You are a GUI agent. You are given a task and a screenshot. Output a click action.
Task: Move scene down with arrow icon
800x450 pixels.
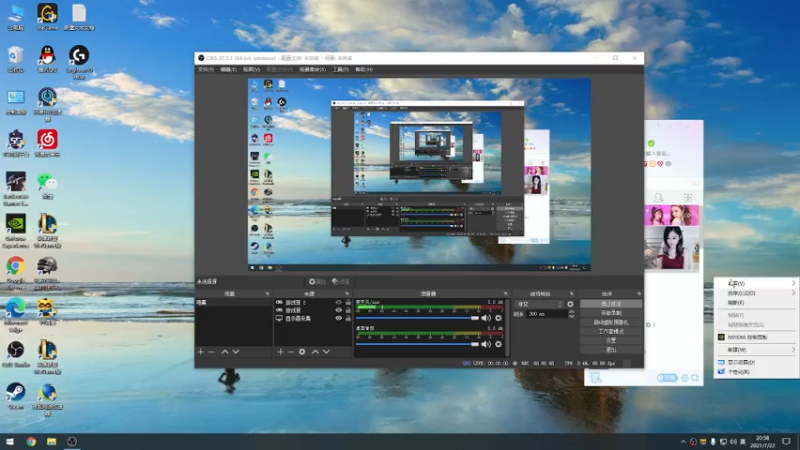coord(236,352)
